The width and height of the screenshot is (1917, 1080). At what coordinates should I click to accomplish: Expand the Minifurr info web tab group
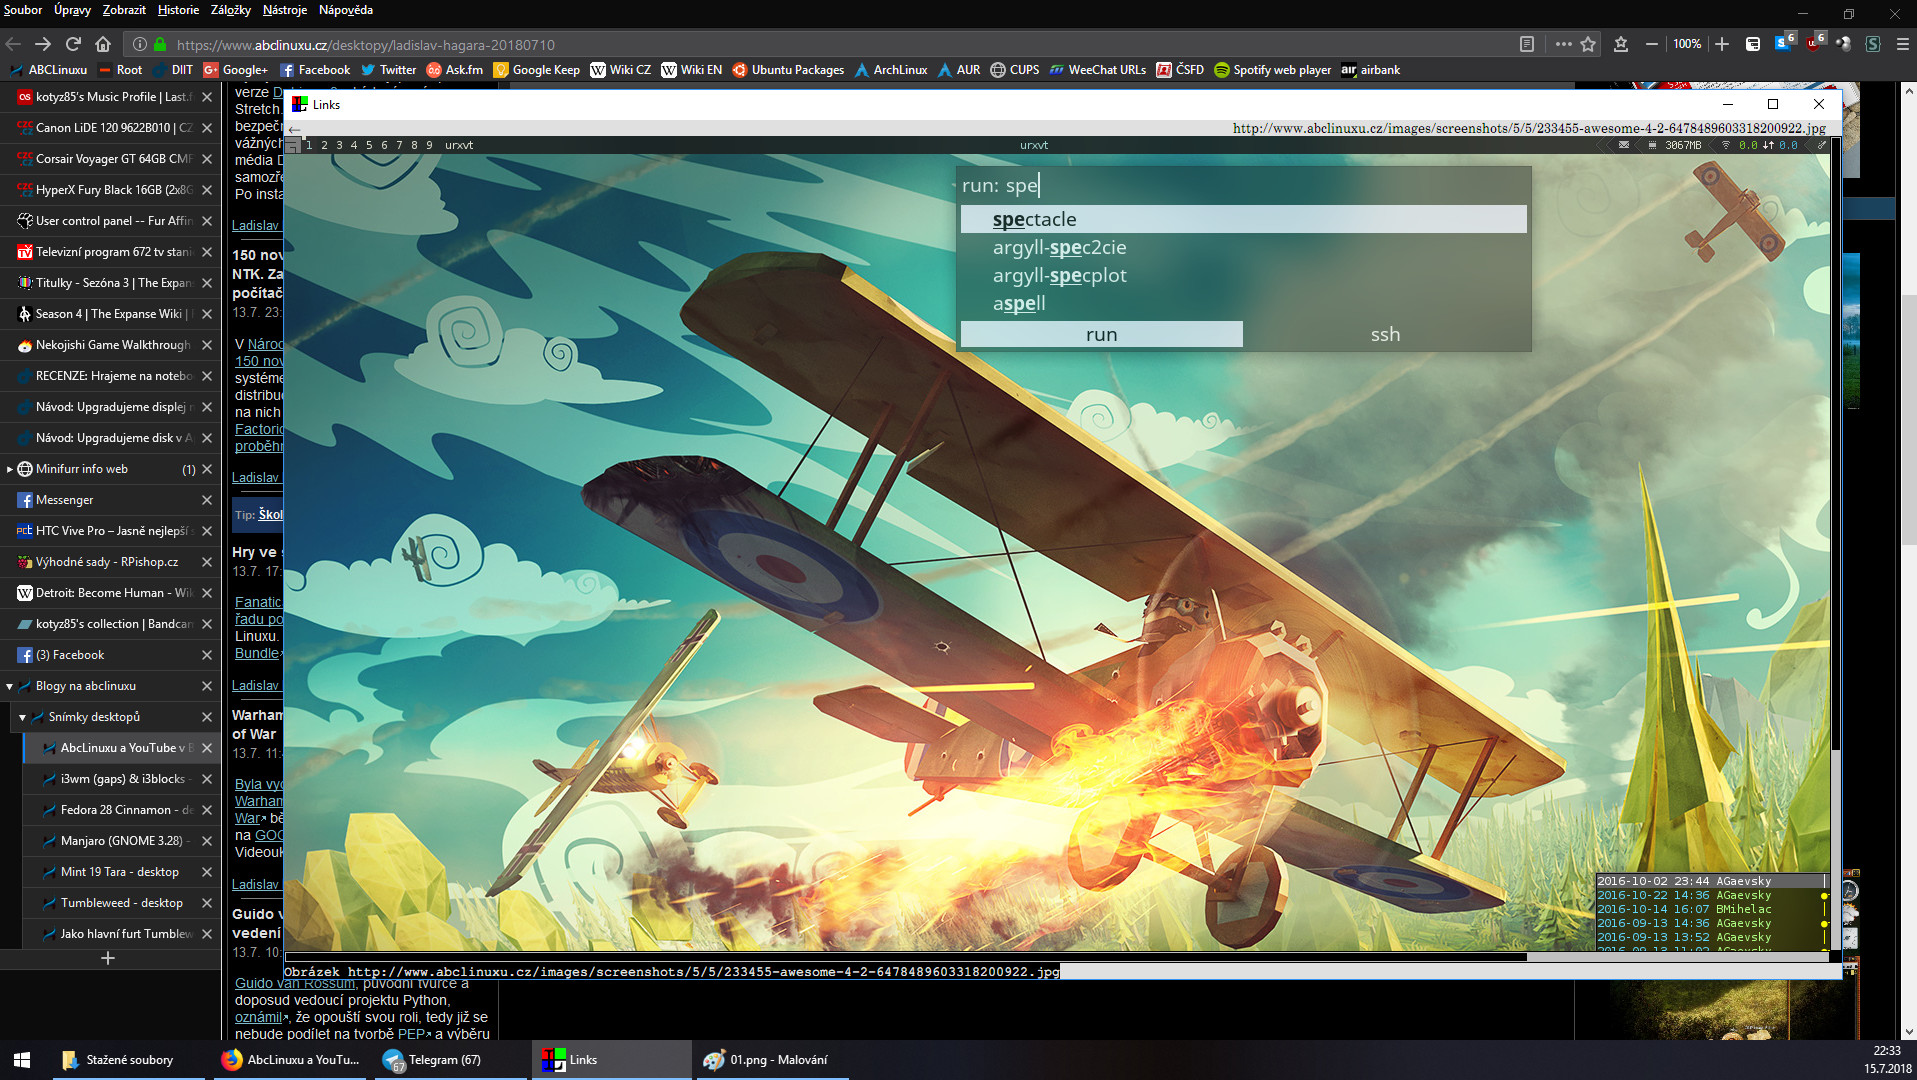click(x=10, y=469)
